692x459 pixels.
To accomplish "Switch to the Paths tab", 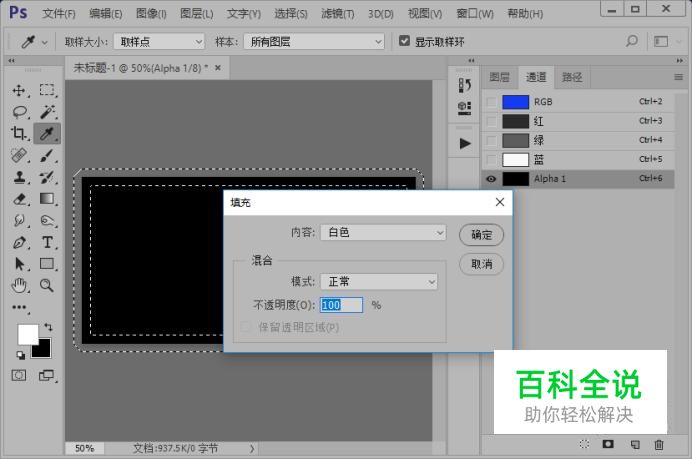I will 572,77.
